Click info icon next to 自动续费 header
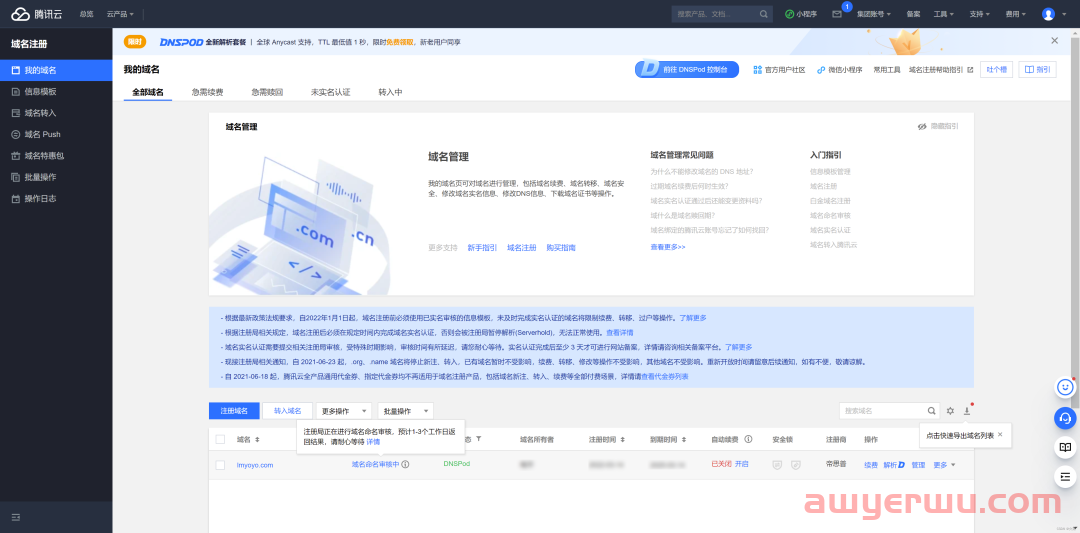The width and height of the screenshot is (1080, 533). pyautogui.click(x=748, y=439)
